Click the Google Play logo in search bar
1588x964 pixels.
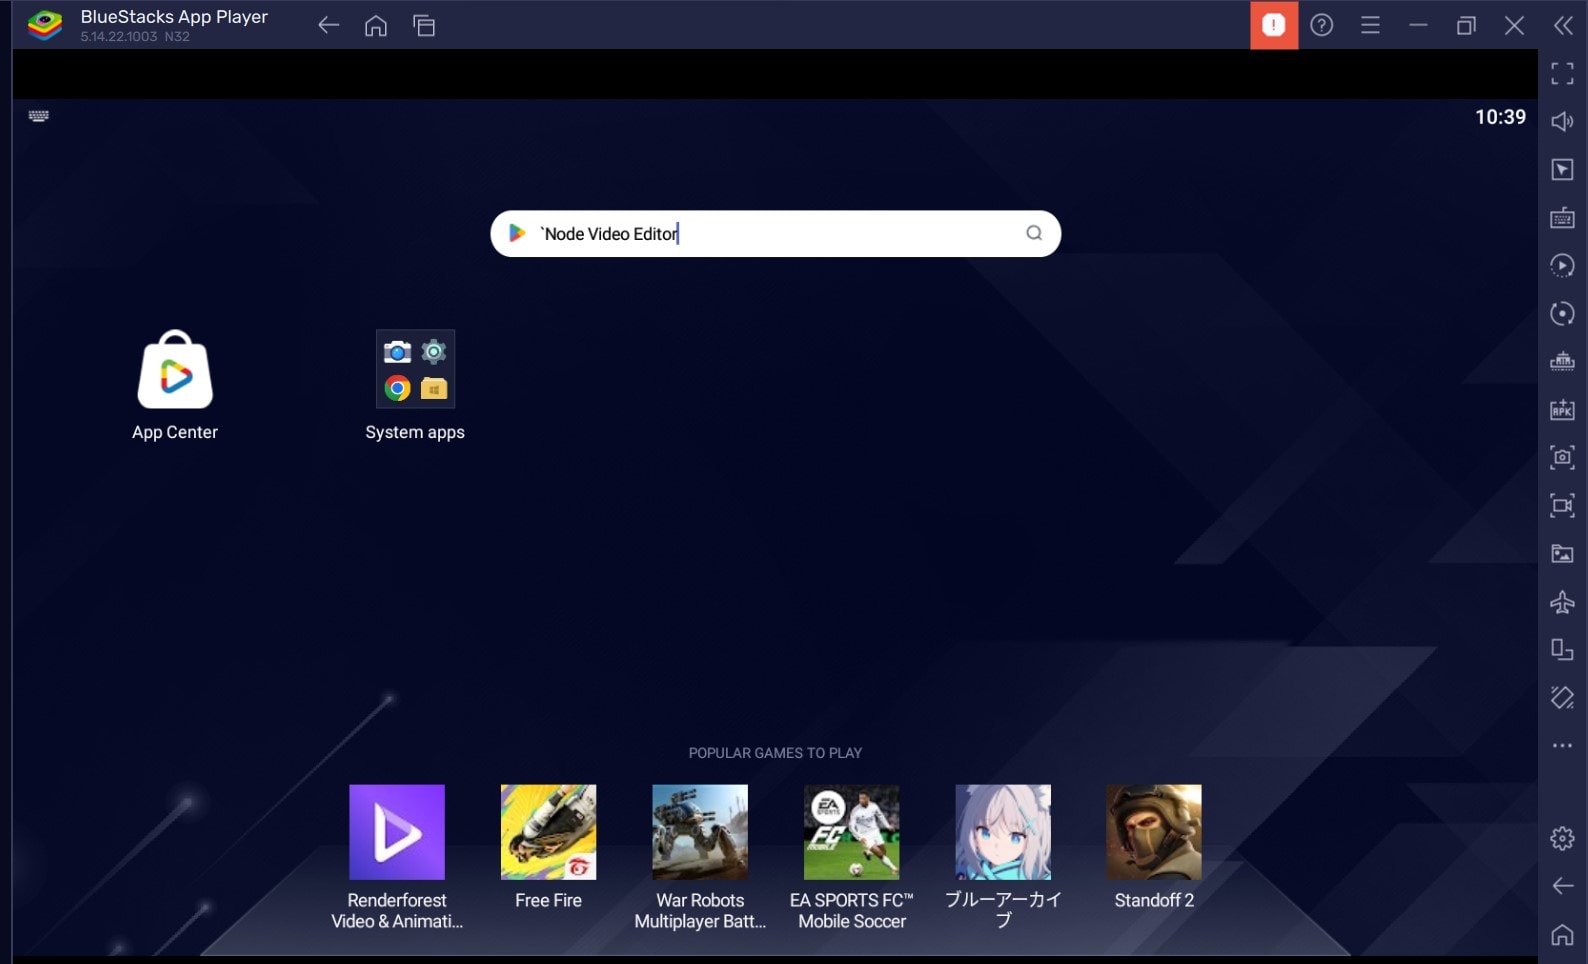tap(517, 233)
